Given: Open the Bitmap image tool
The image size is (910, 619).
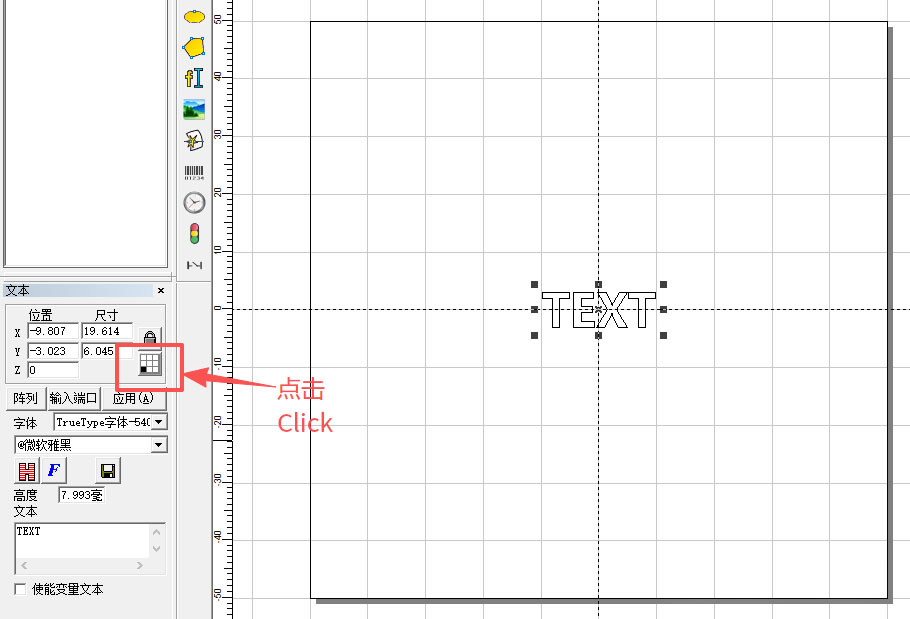Looking at the screenshot, I should pyautogui.click(x=193, y=110).
